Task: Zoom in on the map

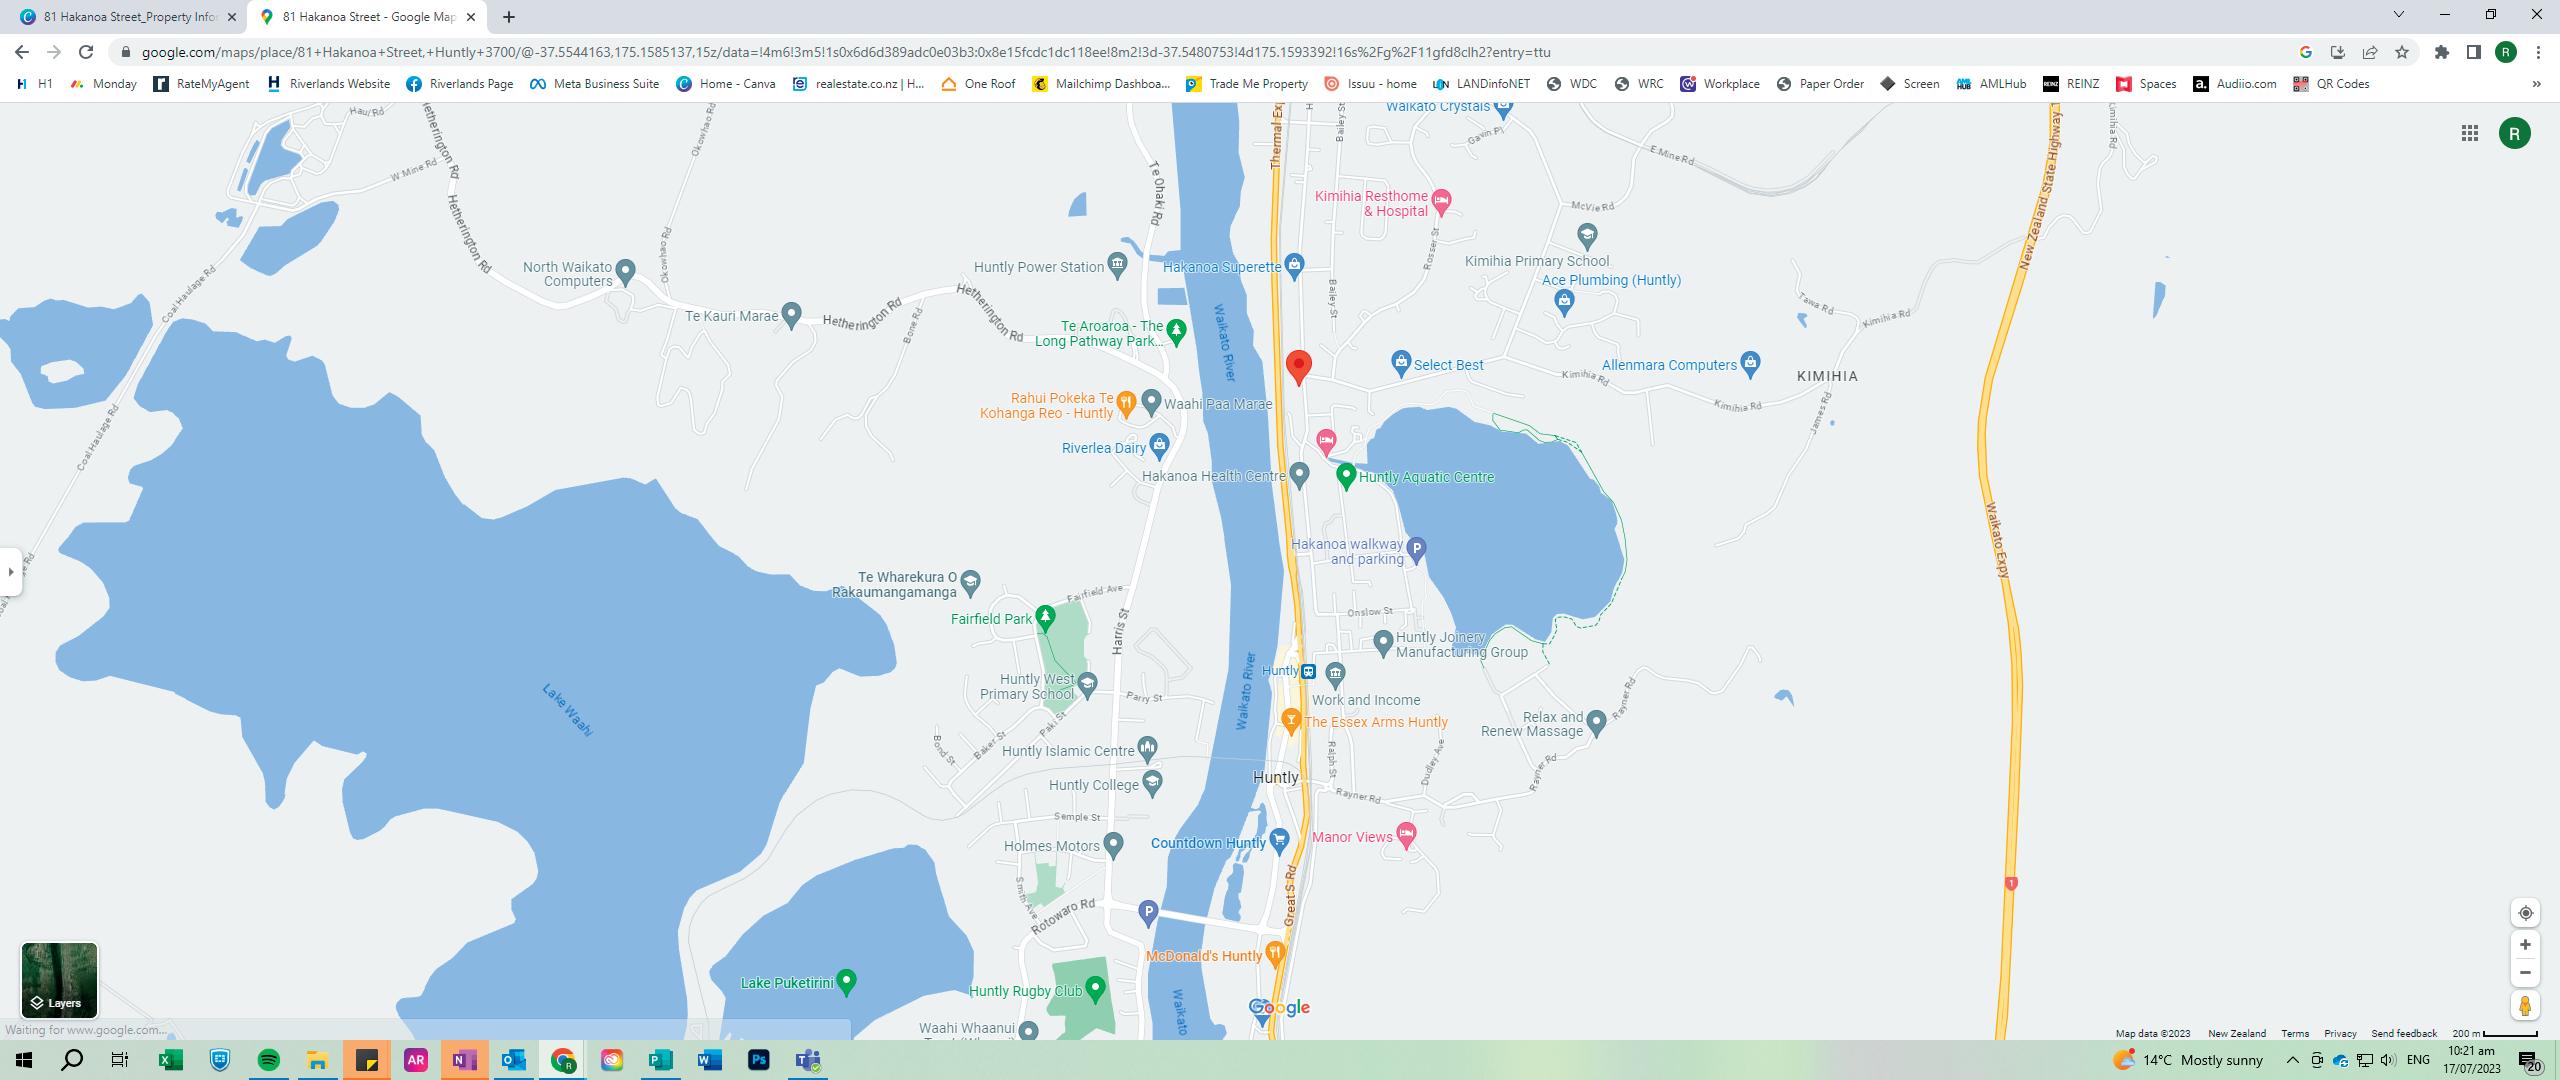Action: pyautogui.click(x=2525, y=945)
